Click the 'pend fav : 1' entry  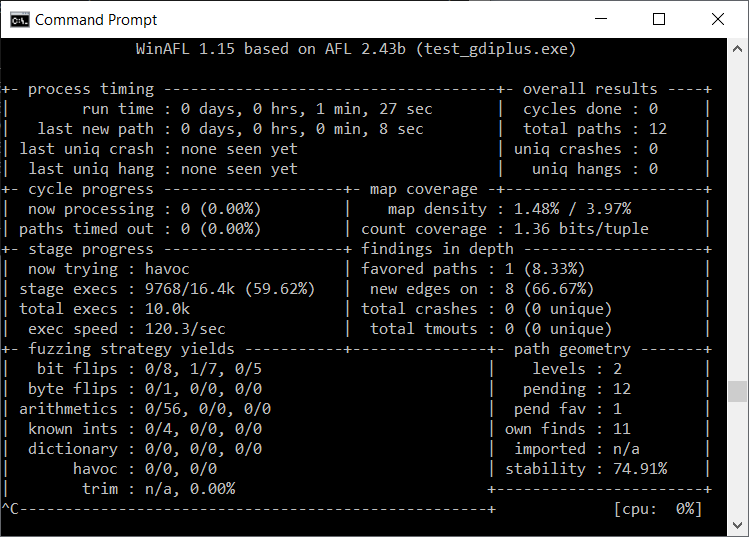[x=567, y=409]
